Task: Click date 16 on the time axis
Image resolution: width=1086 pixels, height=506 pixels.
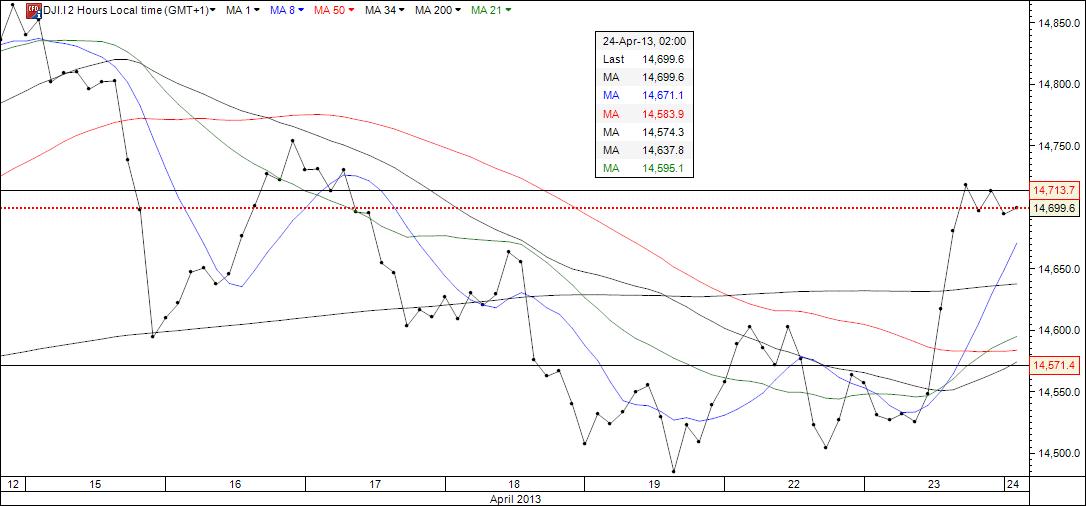Action: point(235,483)
